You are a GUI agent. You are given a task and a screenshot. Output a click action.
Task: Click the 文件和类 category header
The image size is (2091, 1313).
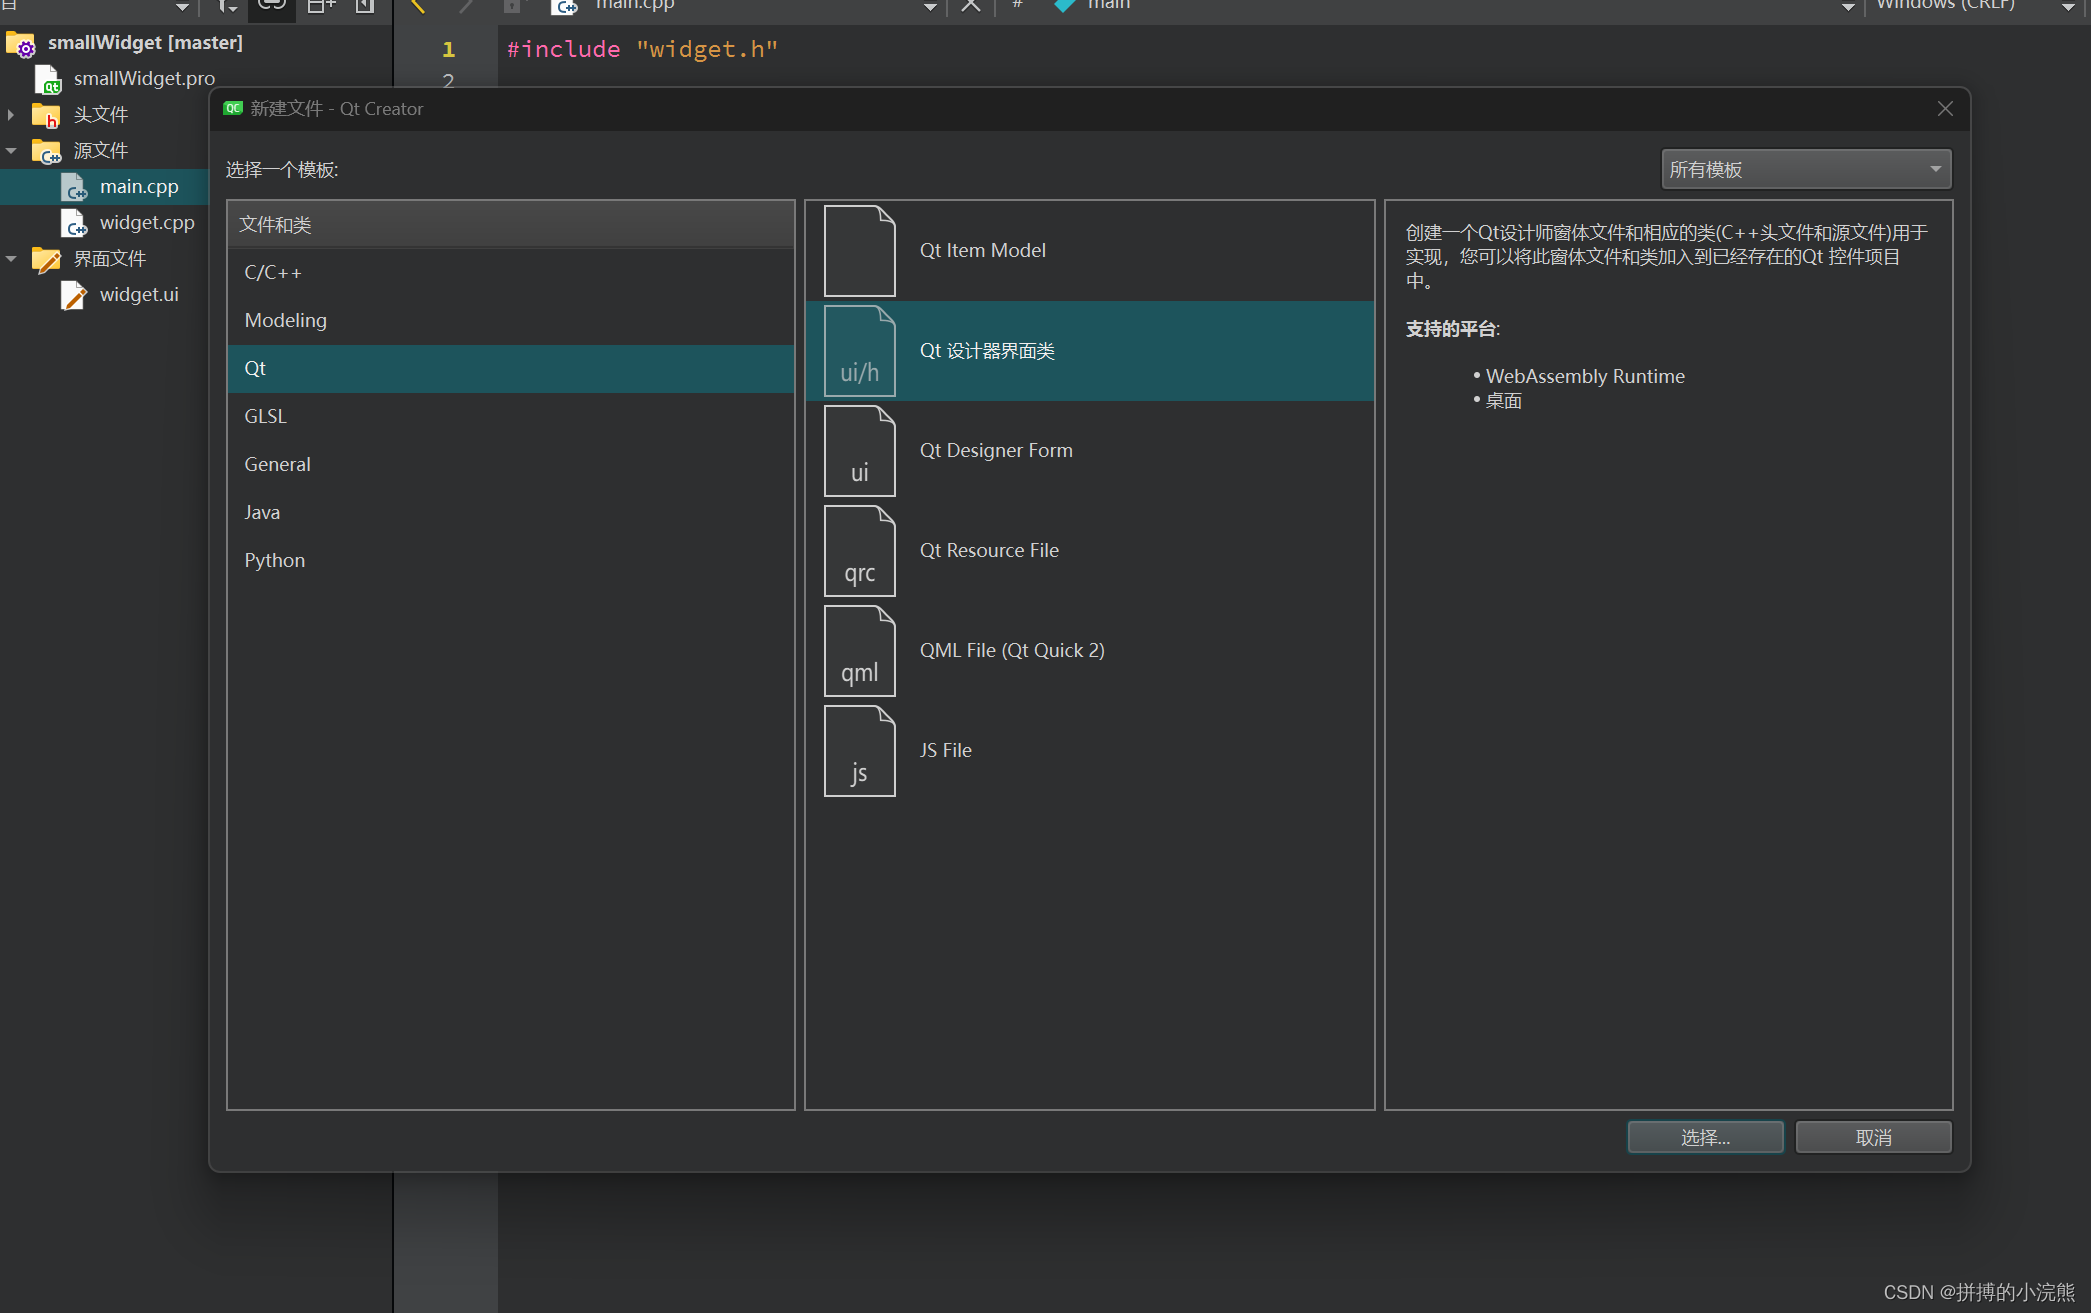pos(511,225)
